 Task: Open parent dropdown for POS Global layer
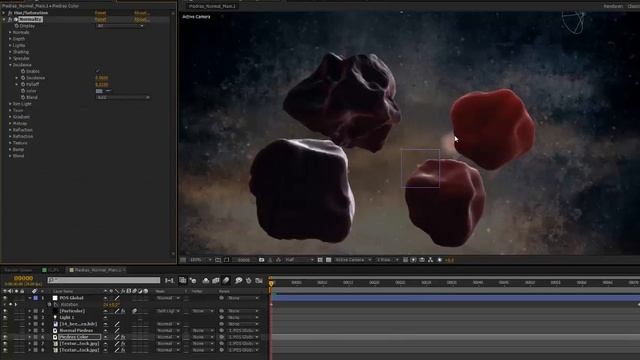[x=243, y=298]
